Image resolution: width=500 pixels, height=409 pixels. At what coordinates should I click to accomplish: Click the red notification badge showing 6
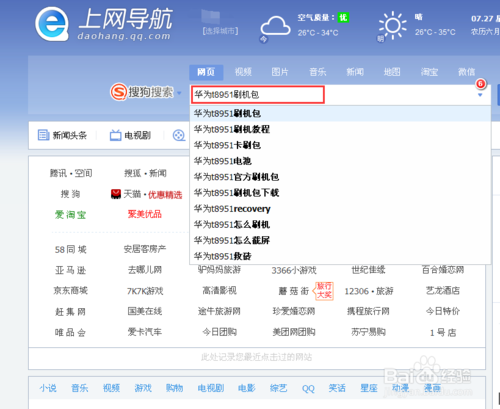click(480, 83)
